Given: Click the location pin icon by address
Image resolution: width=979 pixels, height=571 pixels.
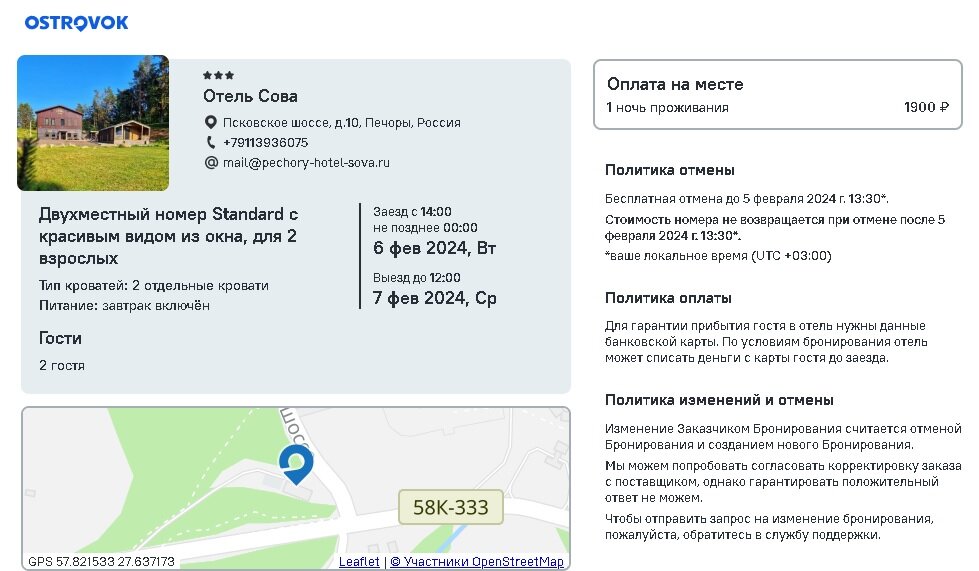Looking at the screenshot, I should point(211,122).
